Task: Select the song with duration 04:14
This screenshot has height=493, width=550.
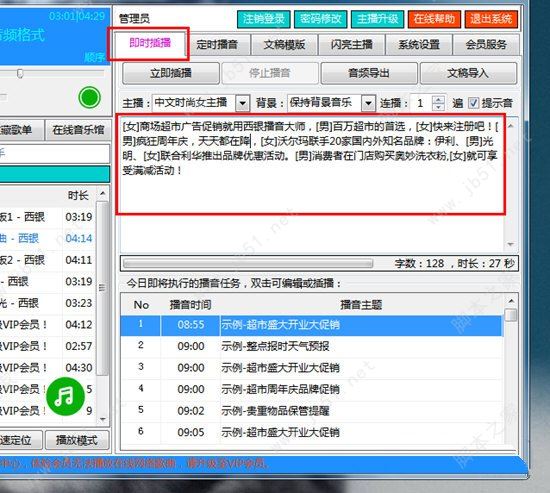Action: click(48, 239)
